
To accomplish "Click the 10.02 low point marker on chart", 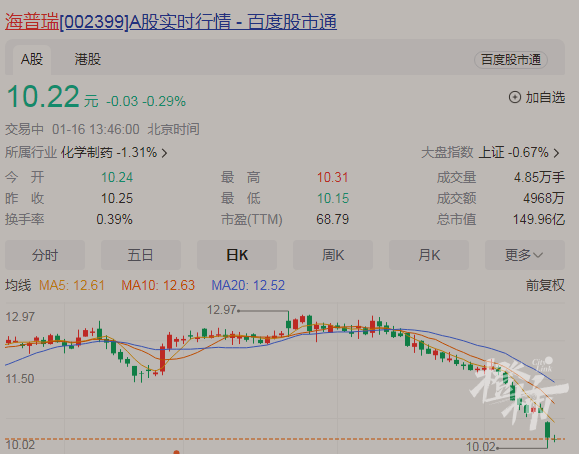I will [x=480, y=447].
